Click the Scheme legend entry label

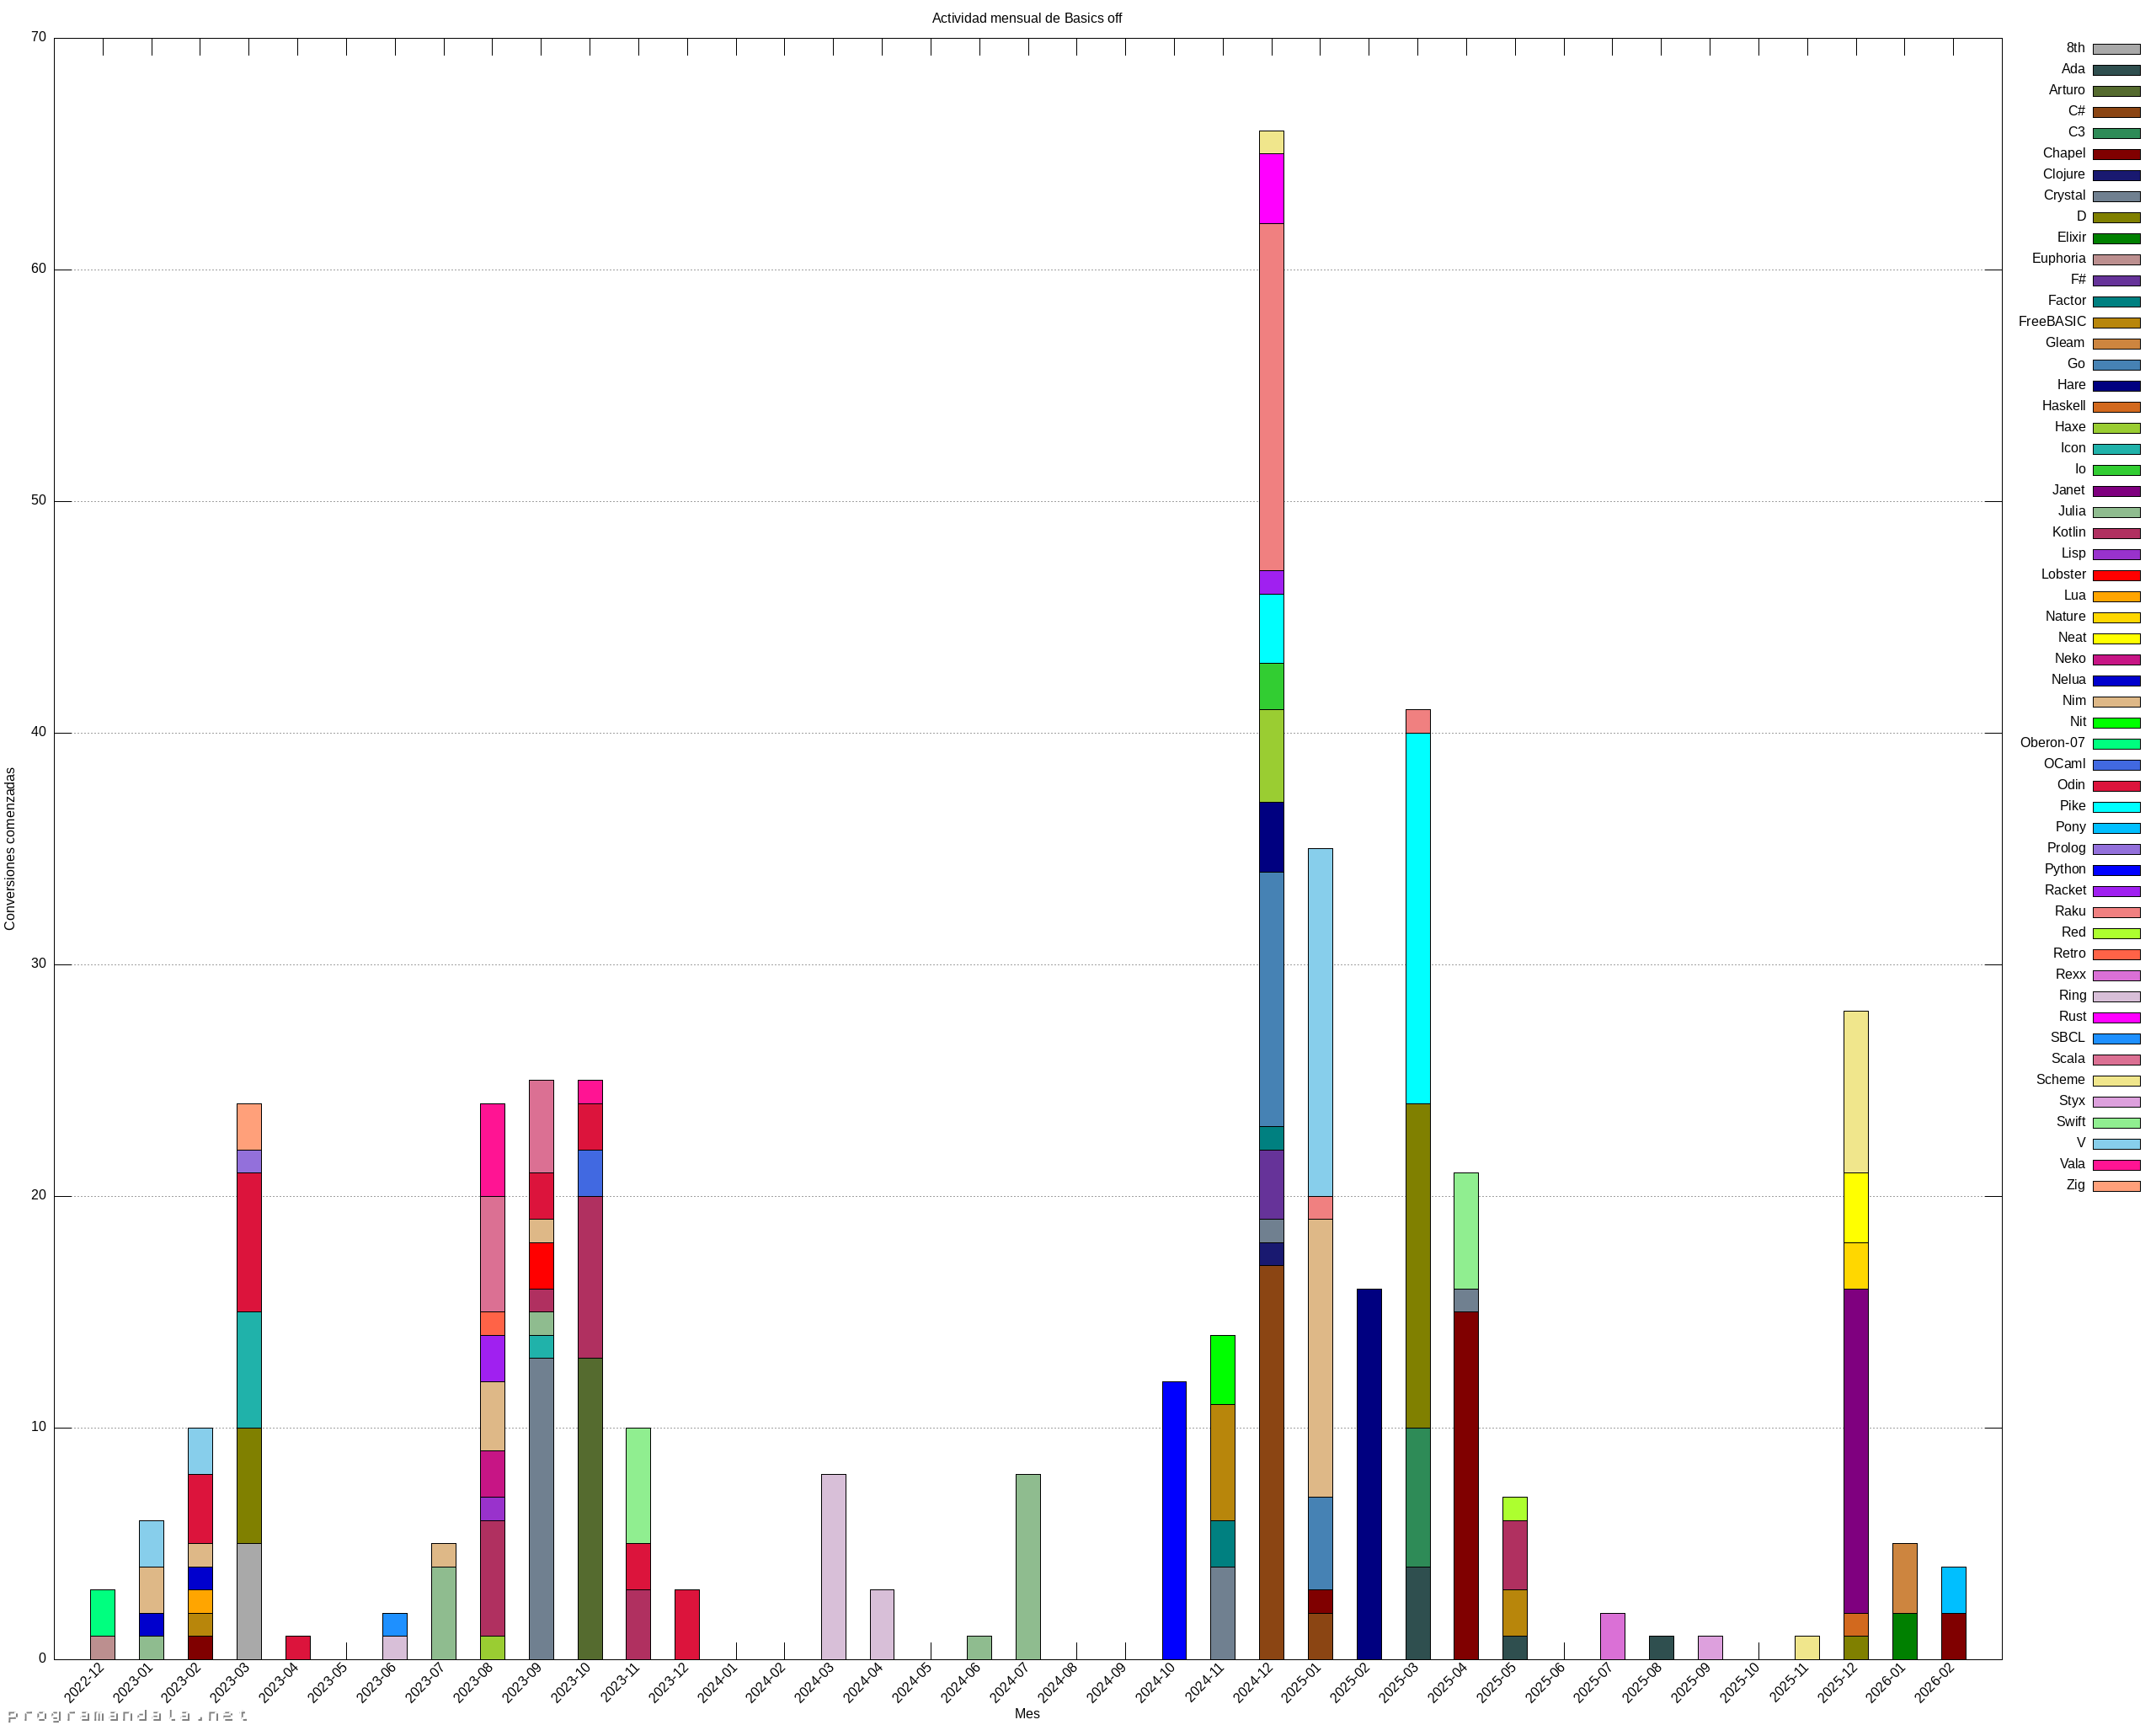tap(2059, 1080)
